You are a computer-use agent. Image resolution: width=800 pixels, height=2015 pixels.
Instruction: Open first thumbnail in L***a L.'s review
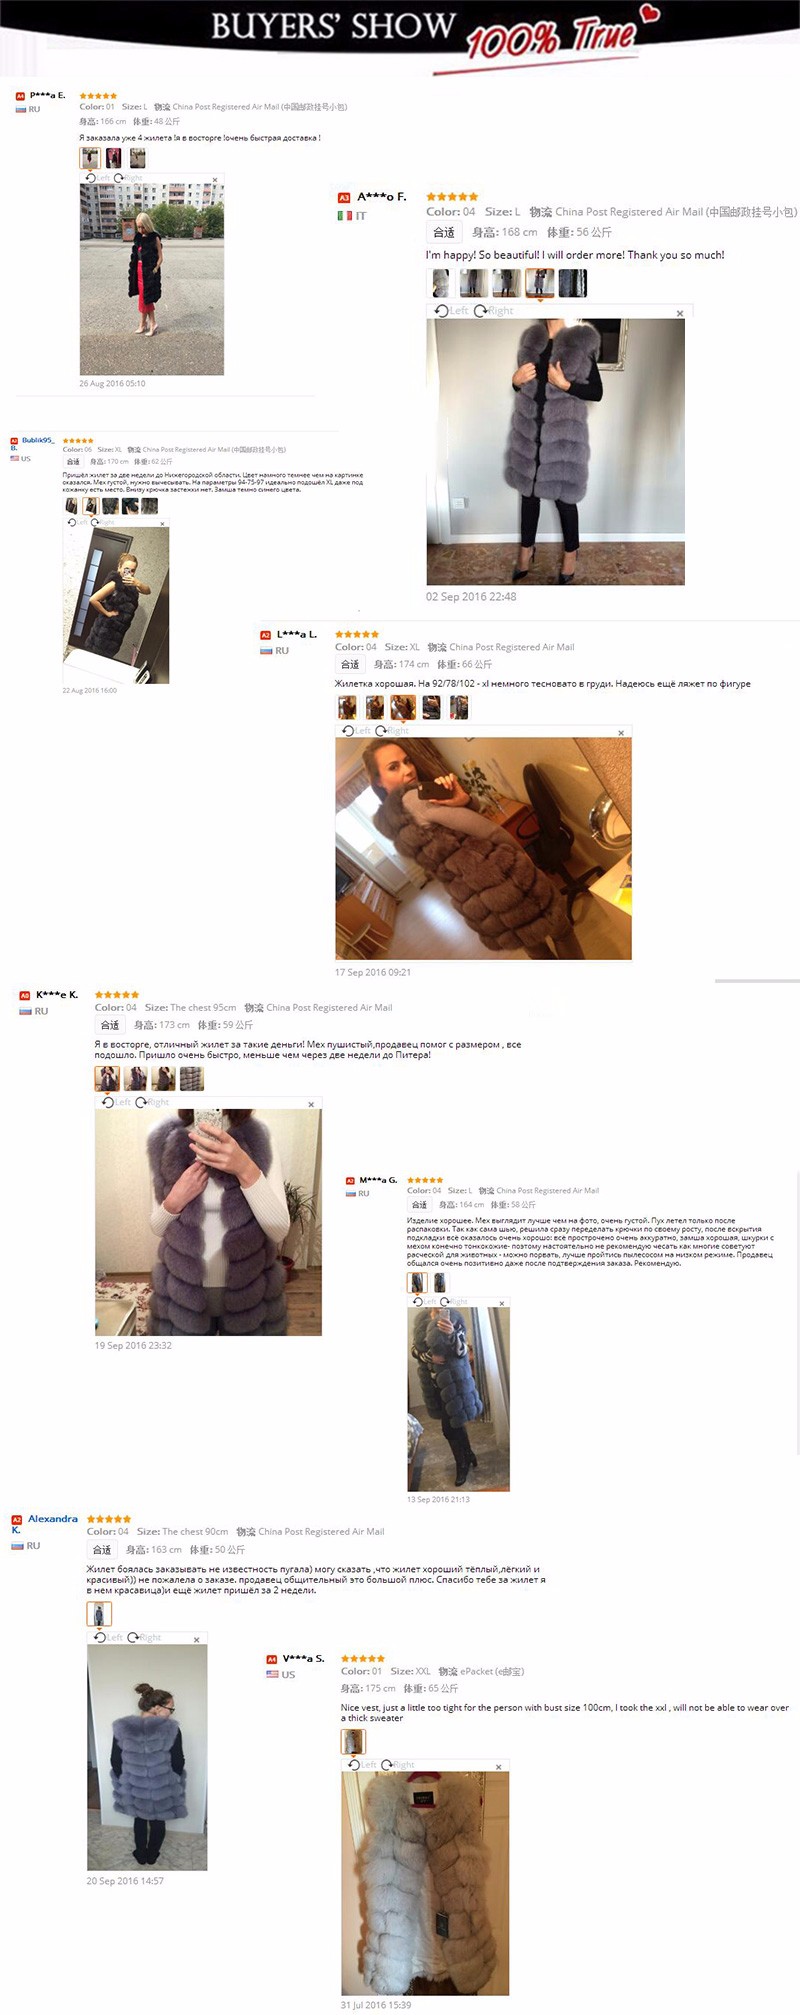tap(347, 708)
